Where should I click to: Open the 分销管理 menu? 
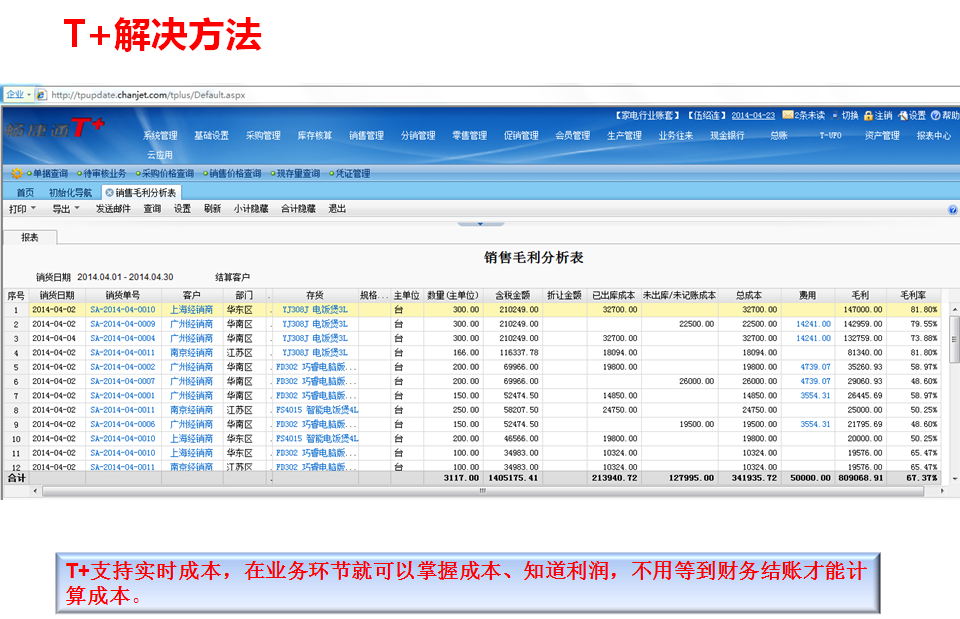pos(418,135)
